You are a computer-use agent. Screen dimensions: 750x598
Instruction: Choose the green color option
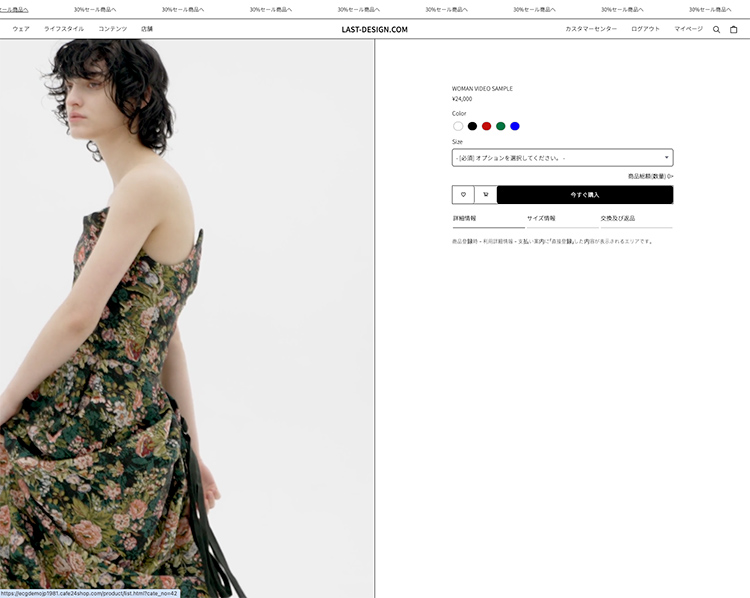click(501, 126)
